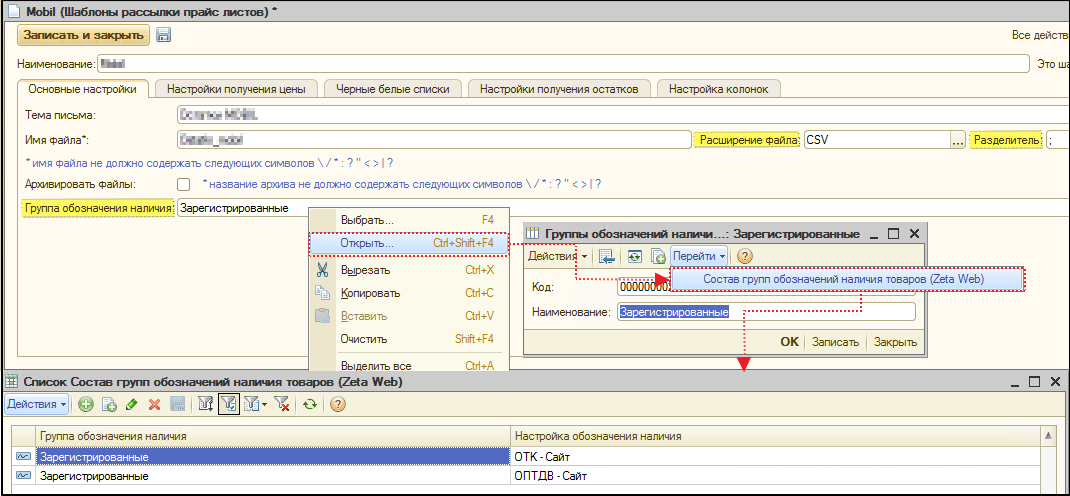Click row icon of ОПТДВ - Сайт entry

pos(24,475)
